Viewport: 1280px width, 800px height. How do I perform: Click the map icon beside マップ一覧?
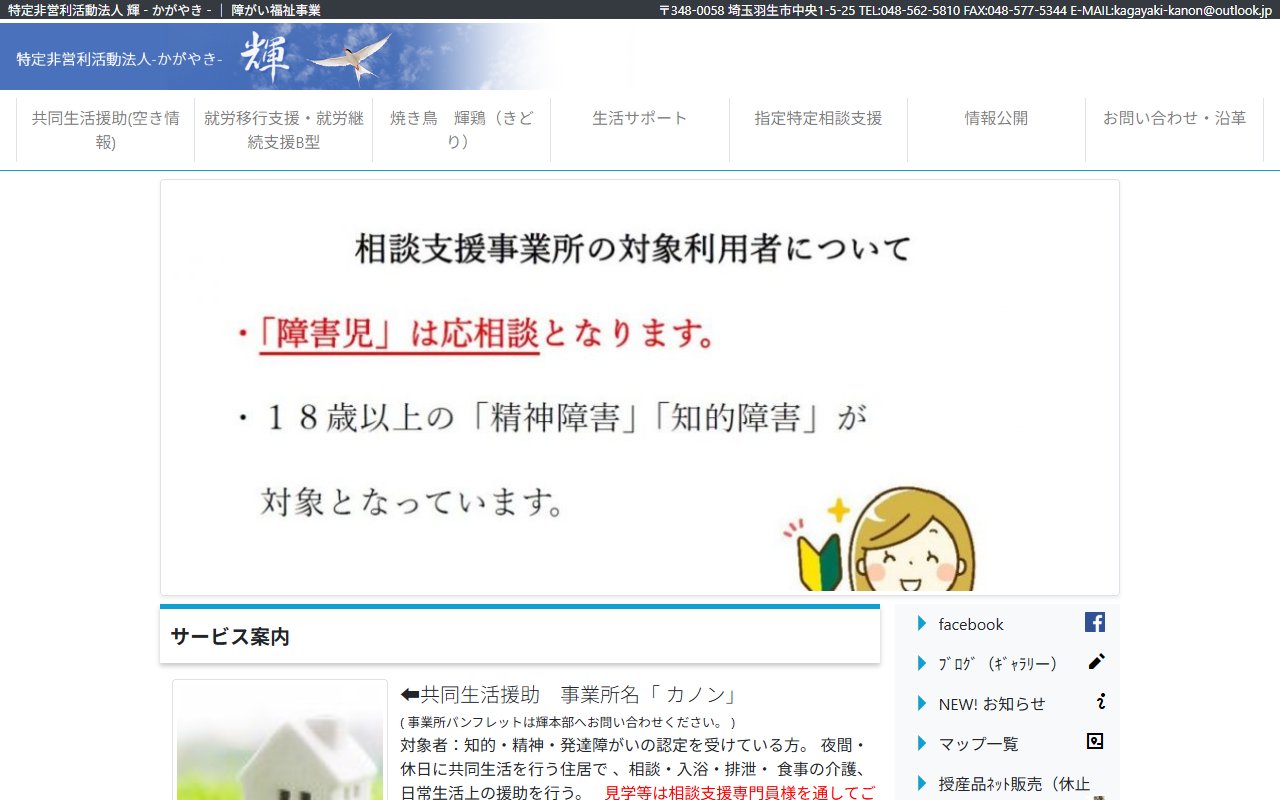tap(1095, 741)
